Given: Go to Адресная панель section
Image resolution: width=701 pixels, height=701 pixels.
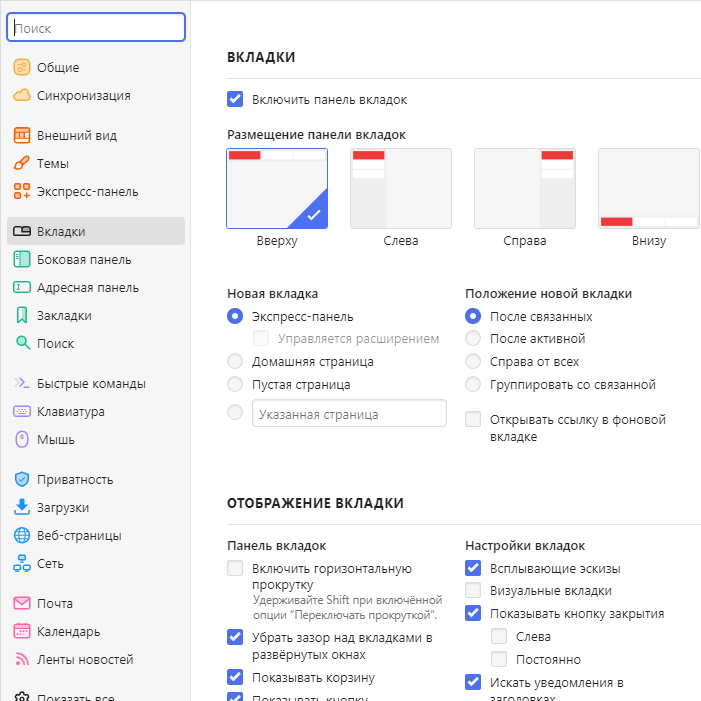Looking at the screenshot, I should click(88, 288).
